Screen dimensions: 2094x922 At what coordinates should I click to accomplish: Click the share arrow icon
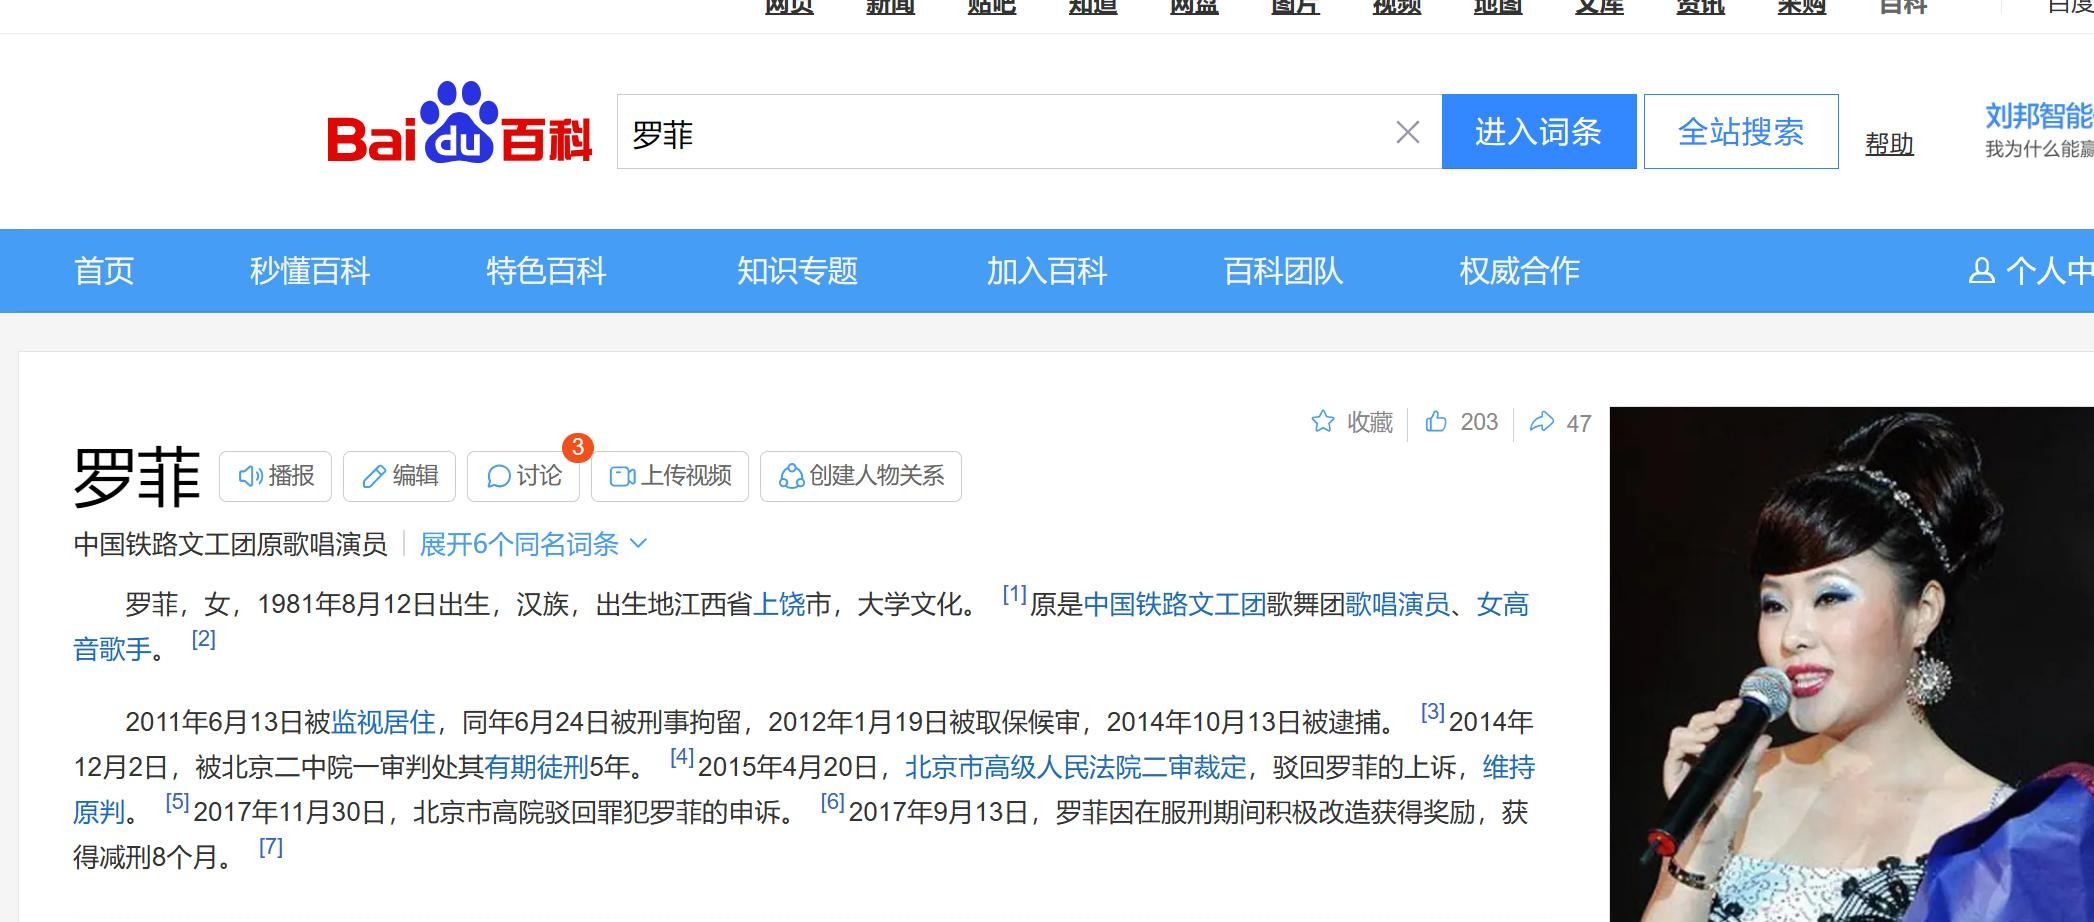(x=1542, y=422)
